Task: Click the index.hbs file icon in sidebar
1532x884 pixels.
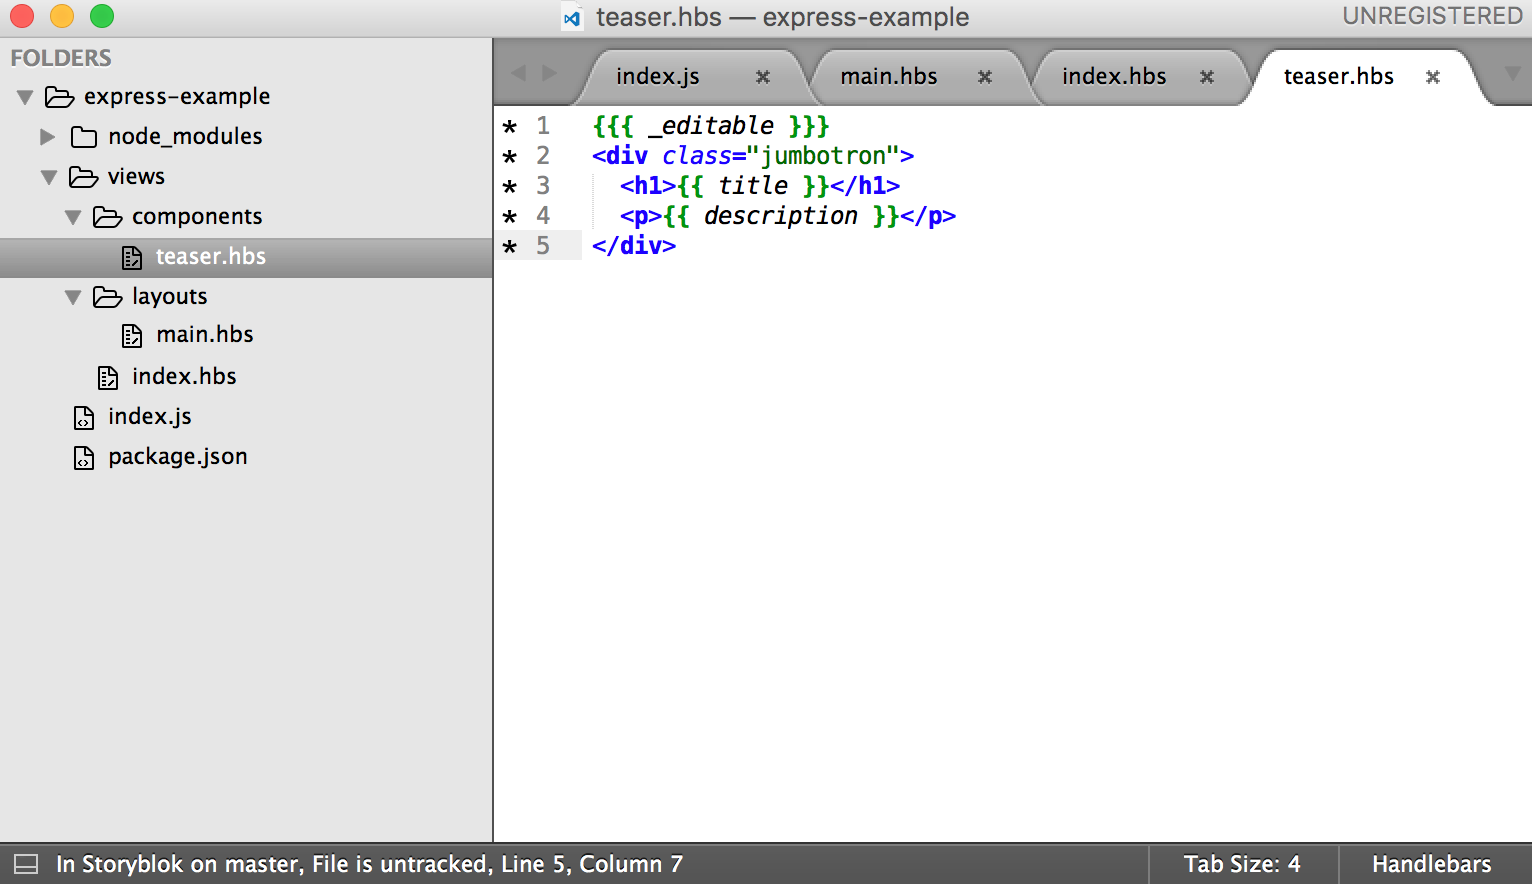Action: point(108,378)
